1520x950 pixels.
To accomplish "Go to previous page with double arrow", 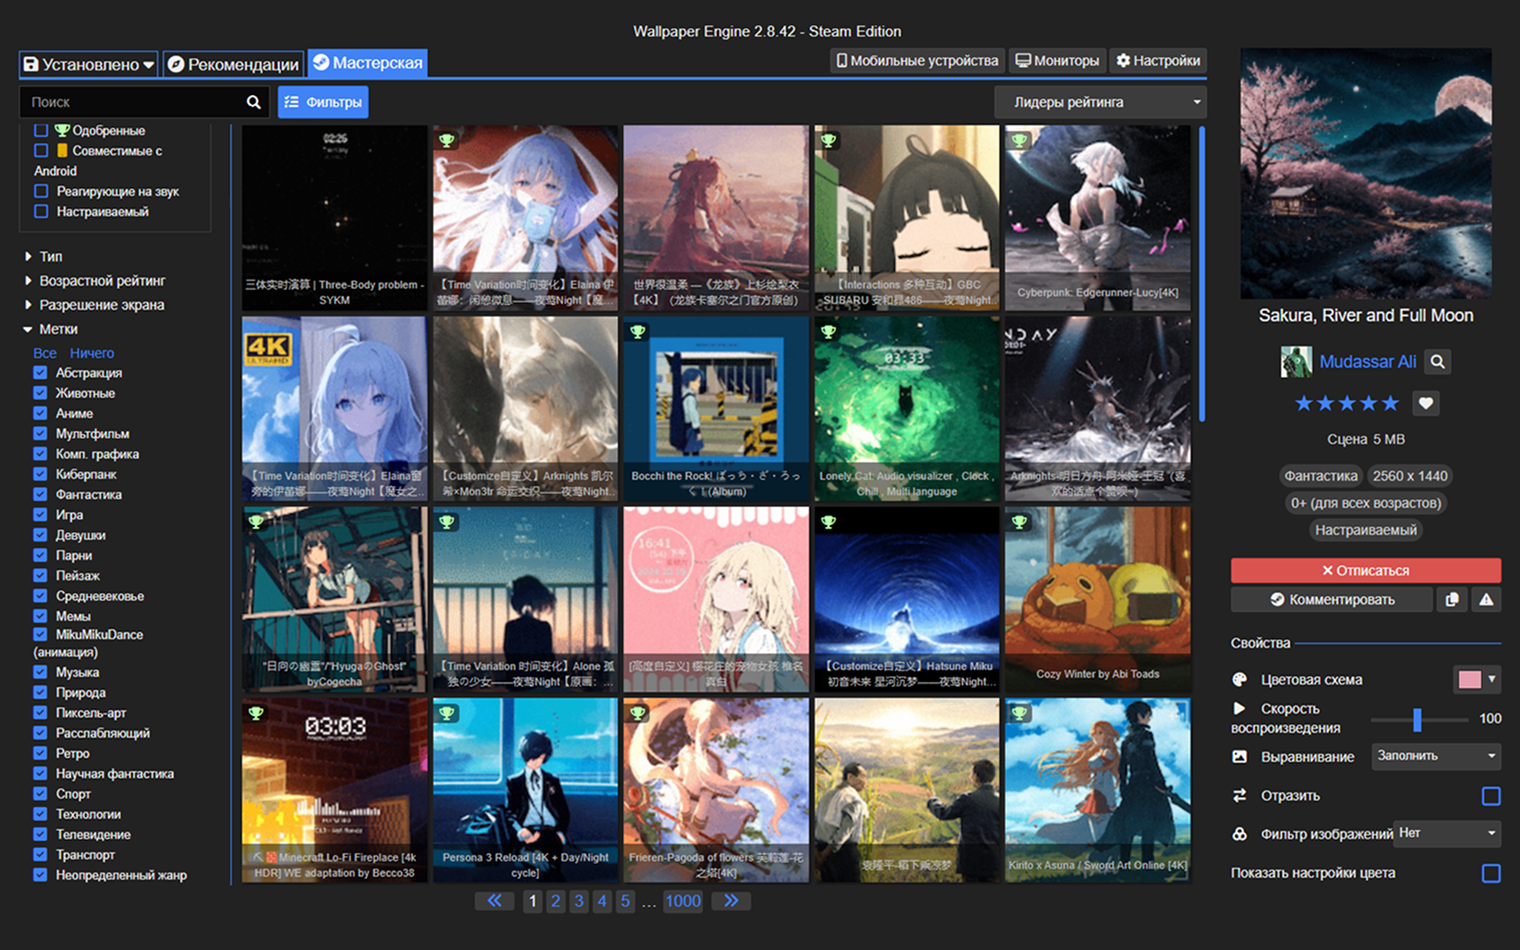I will click(x=494, y=901).
